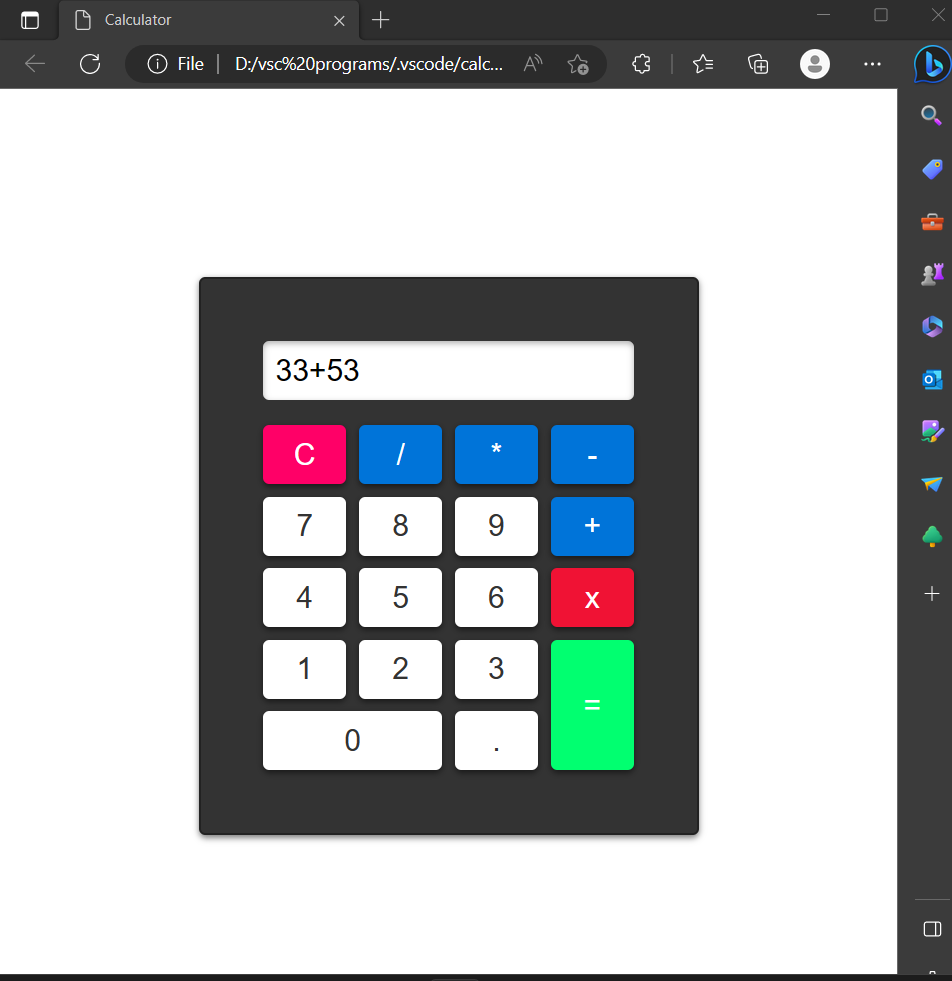Screen dimensions: 952x981
Task: Open the sidebar Outlook icon
Action: click(932, 380)
